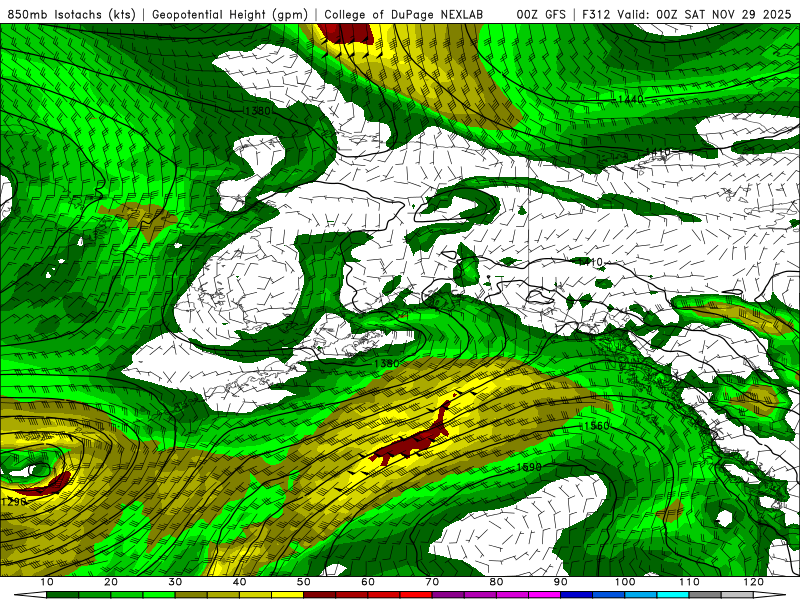Click 'Valid: 00Z SAT NOV 29 2025' text
The width and height of the screenshot is (800, 600).
click(x=704, y=15)
